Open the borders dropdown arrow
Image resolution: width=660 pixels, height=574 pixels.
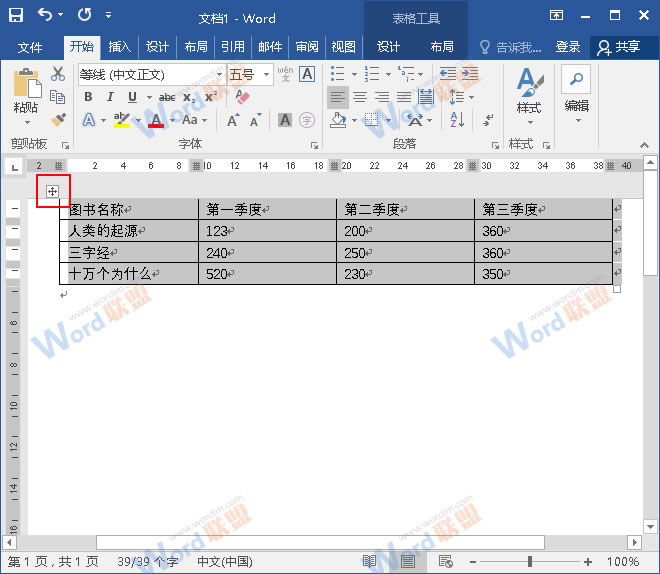click(388, 120)
